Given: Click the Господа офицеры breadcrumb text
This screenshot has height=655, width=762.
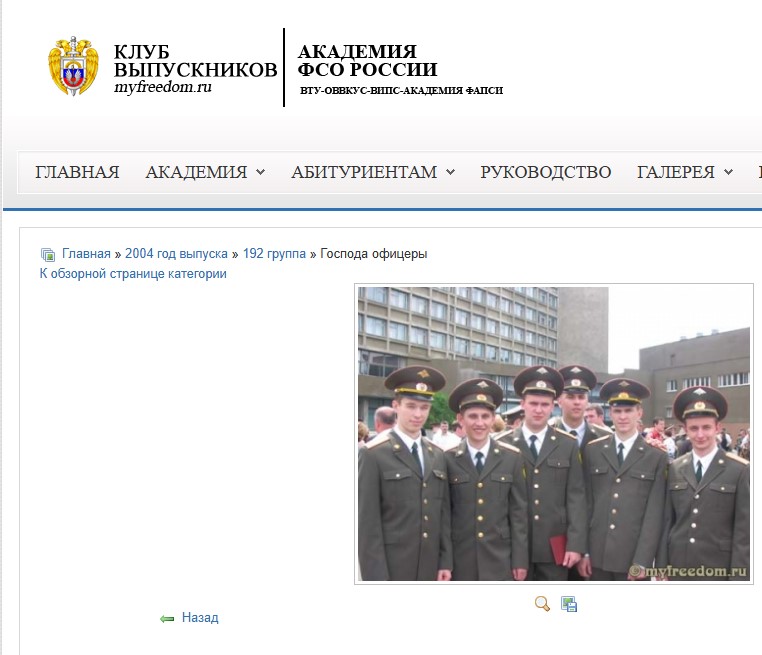Looking at the screenshot, I should click(374, 254).
